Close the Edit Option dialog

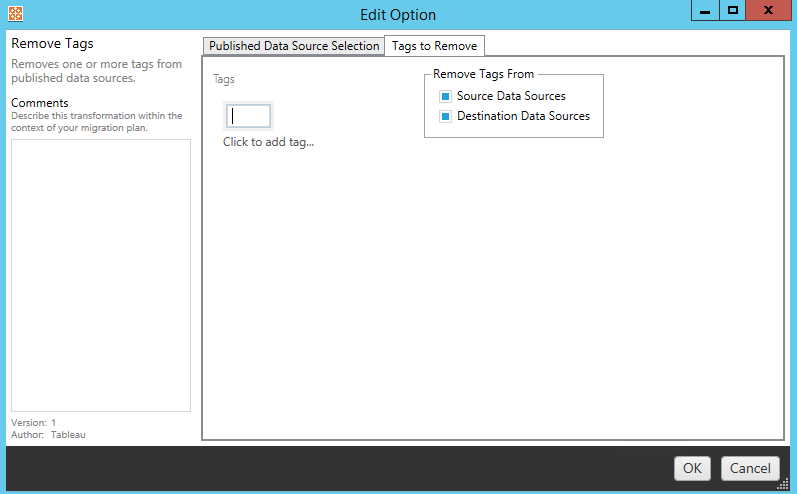pyautogui.click(x=767, y=11)
